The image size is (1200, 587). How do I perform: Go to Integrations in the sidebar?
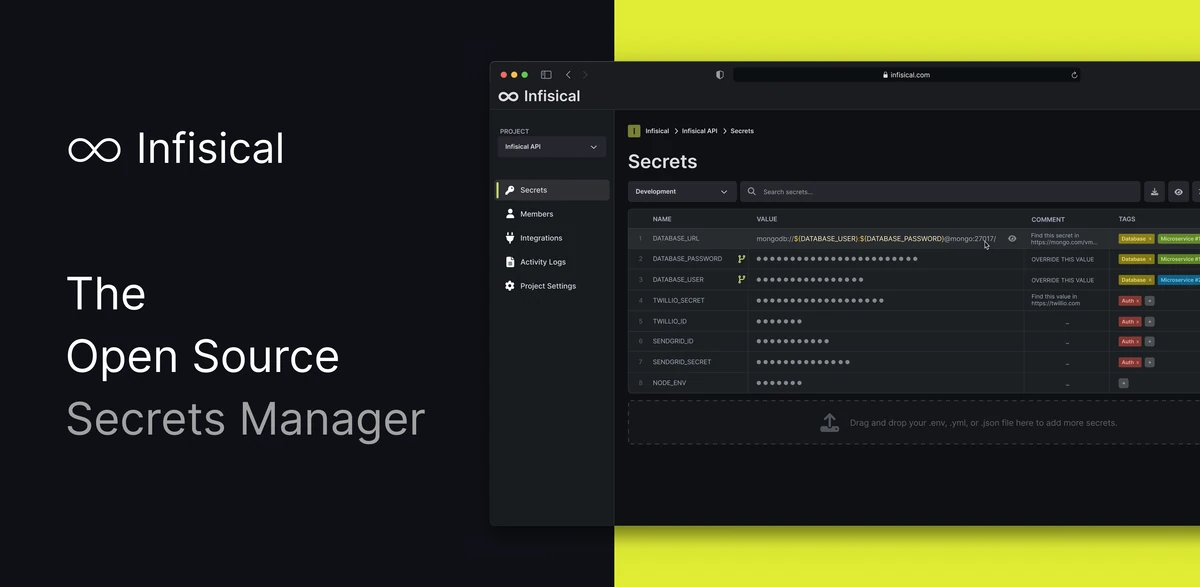click(541, 238)
